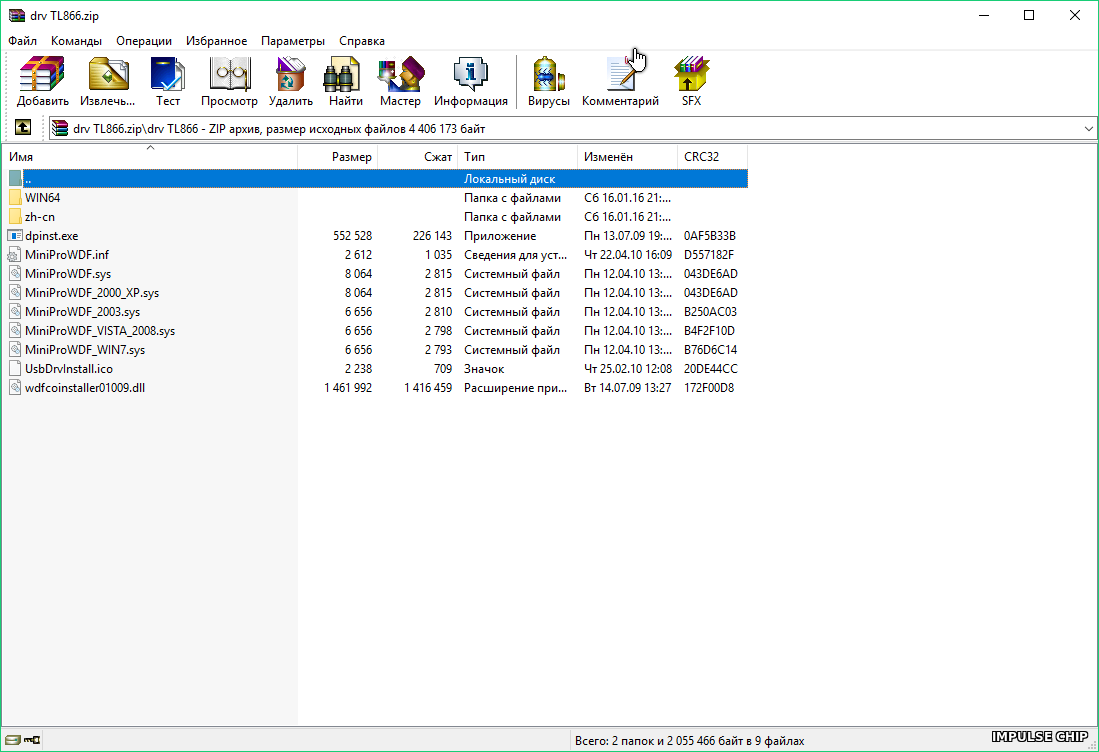The image size is (1099, 752).
Task: Click the WinRAR icon in the title bar
Action: (x=17, y=15)
